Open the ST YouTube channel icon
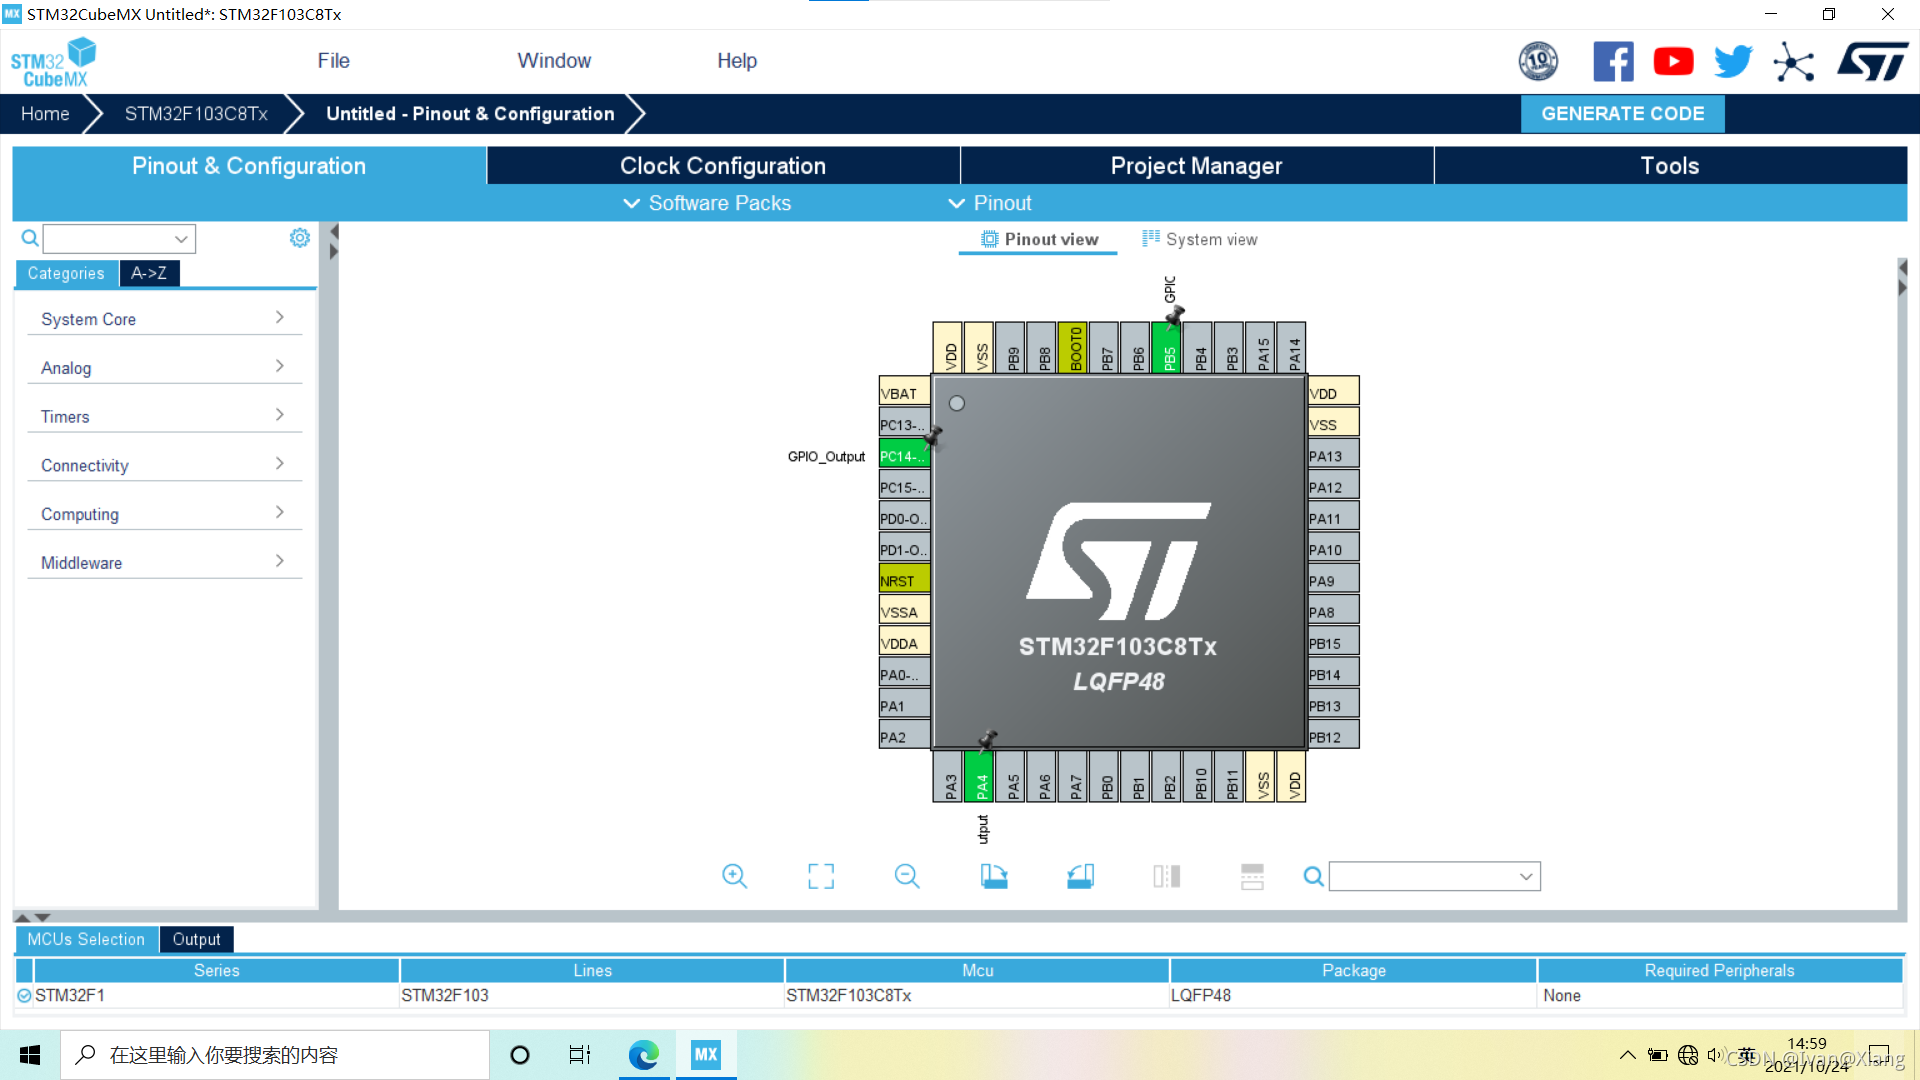Image resolution: width=1920 pixels, height=1080 pixels. click(x=1673, y=62)
